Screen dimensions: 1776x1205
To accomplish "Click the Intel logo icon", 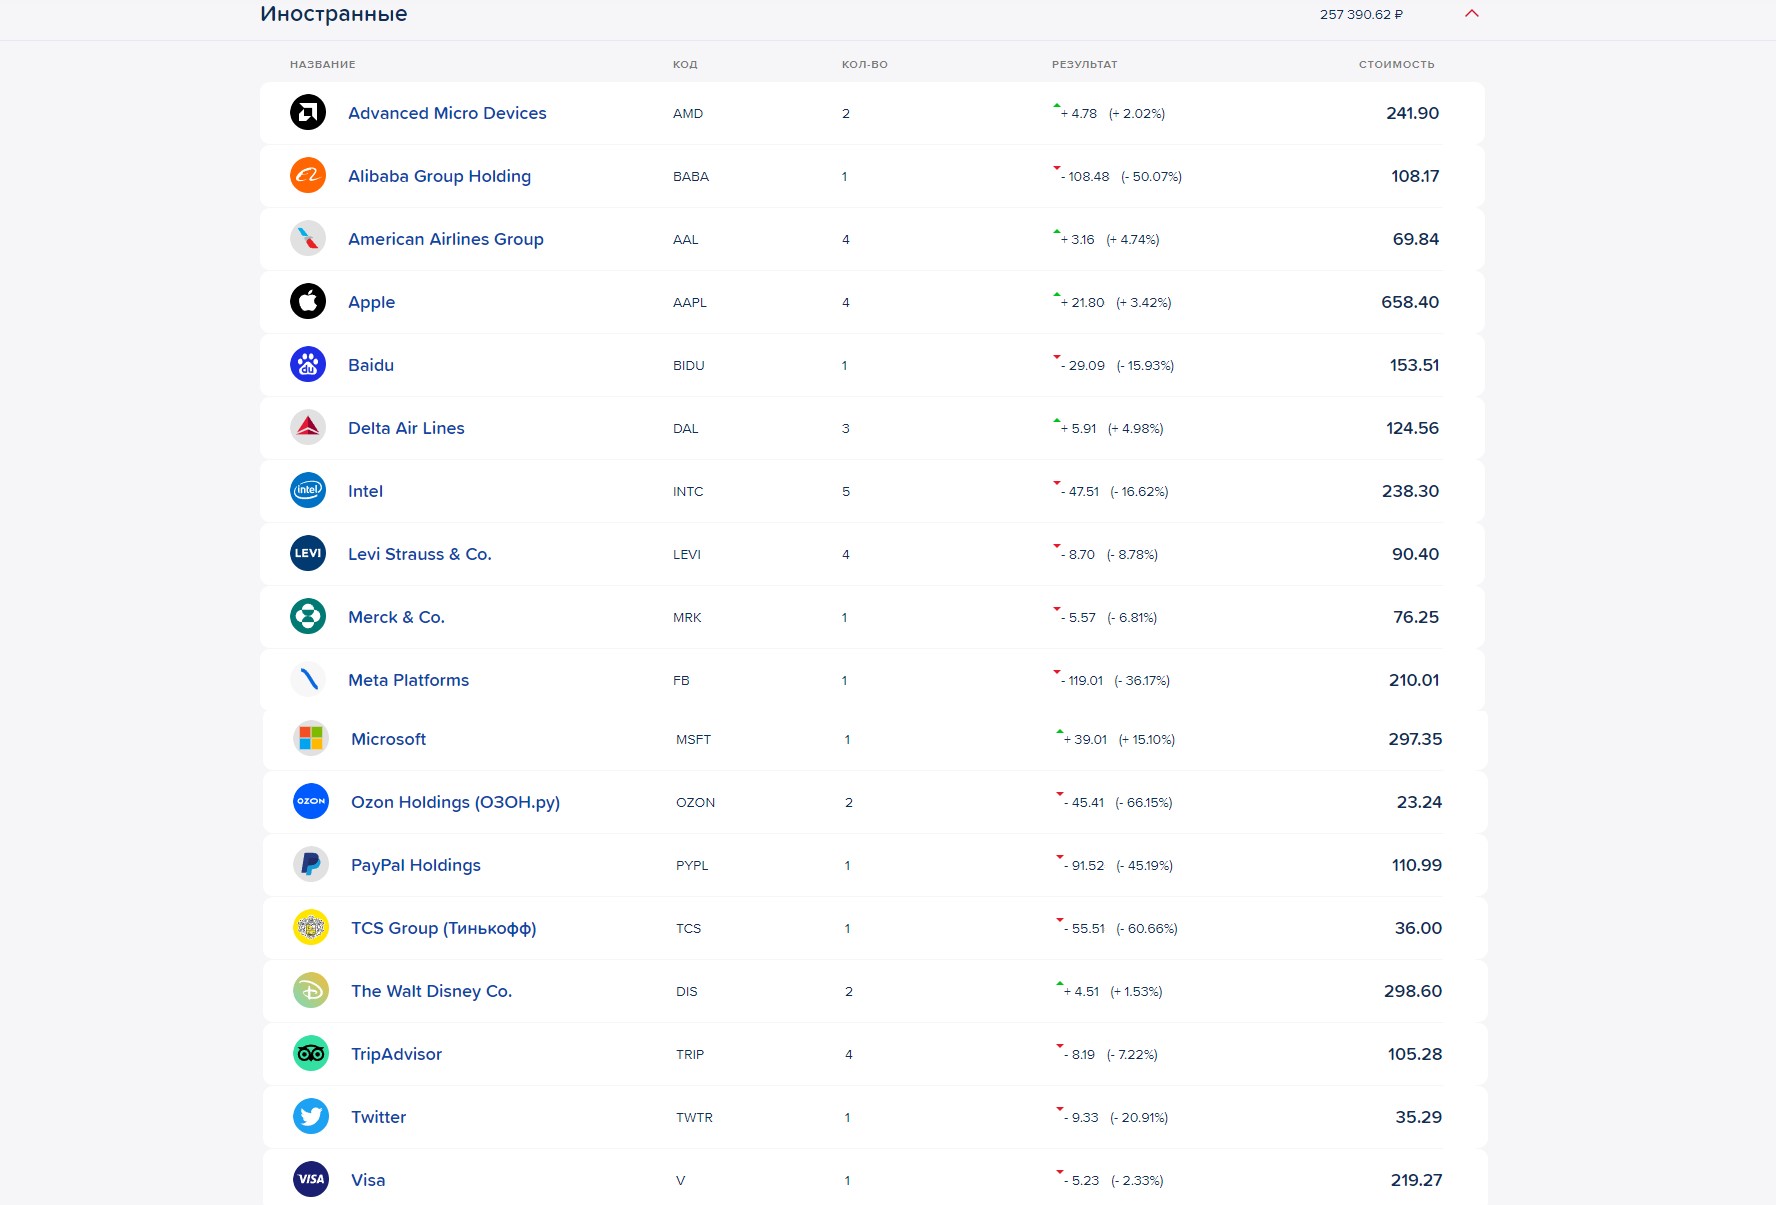I will click(308, 490).
